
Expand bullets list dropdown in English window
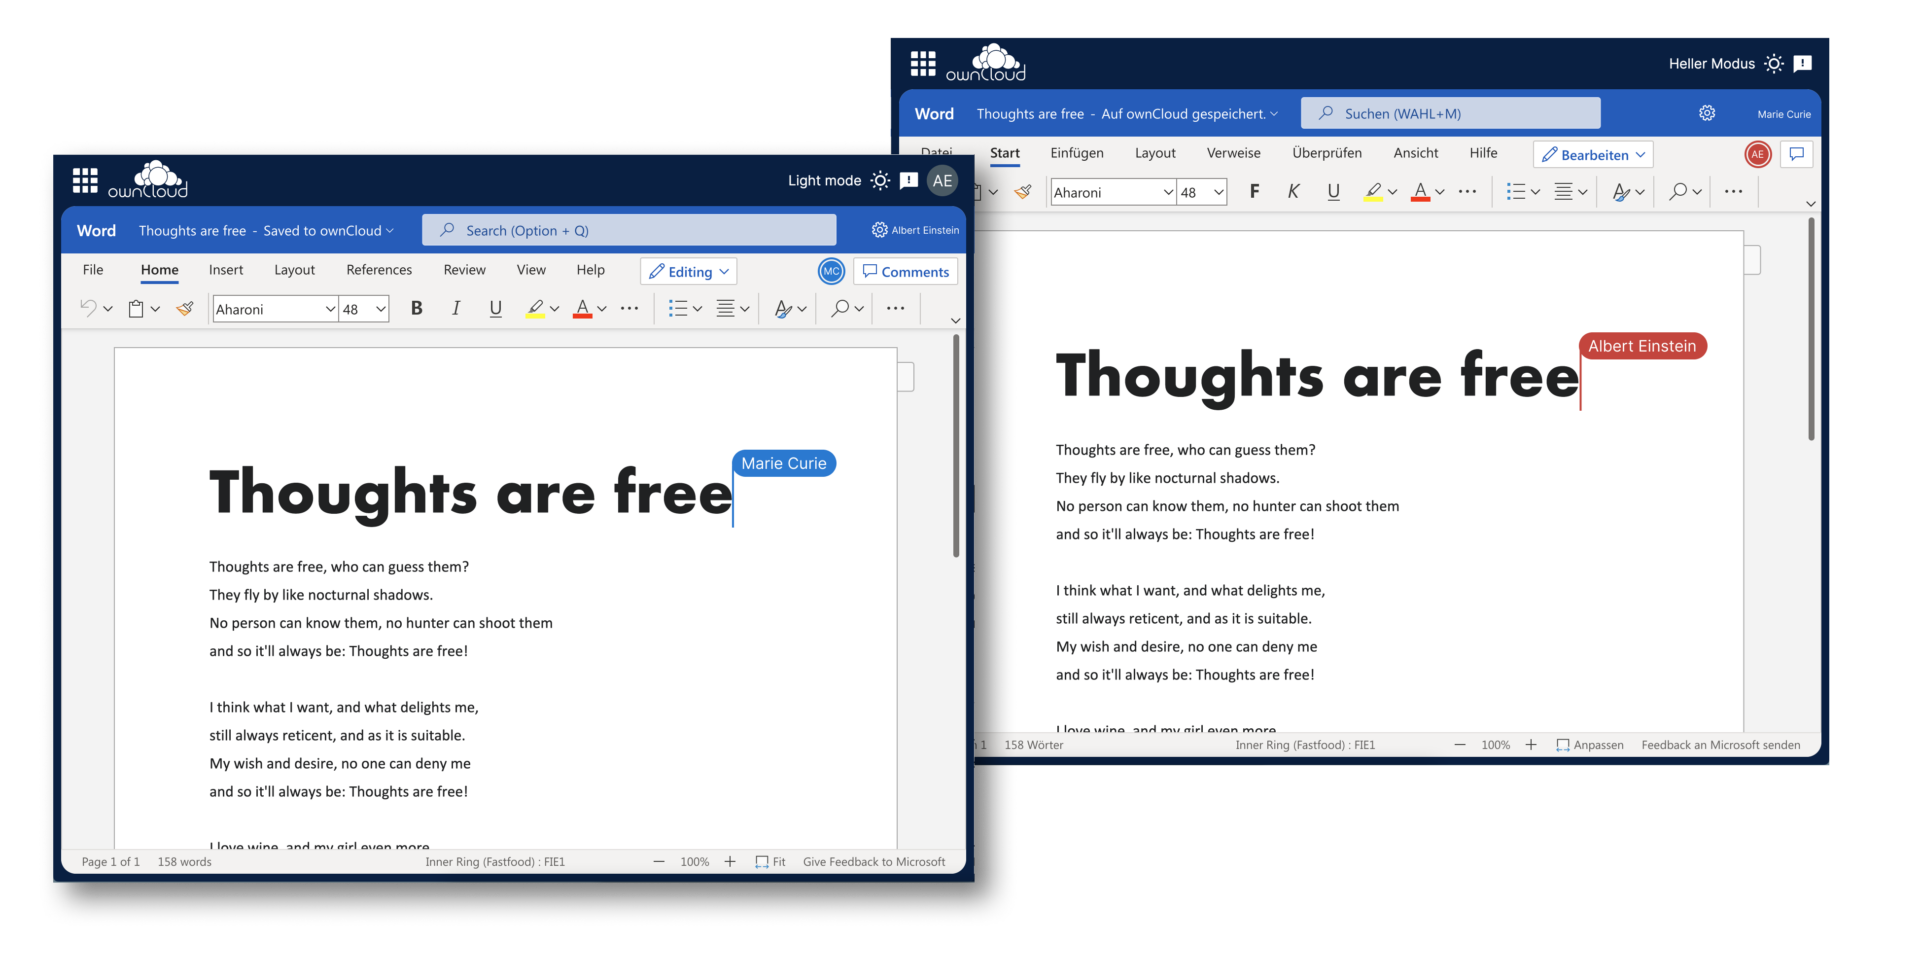click(697, 309)
